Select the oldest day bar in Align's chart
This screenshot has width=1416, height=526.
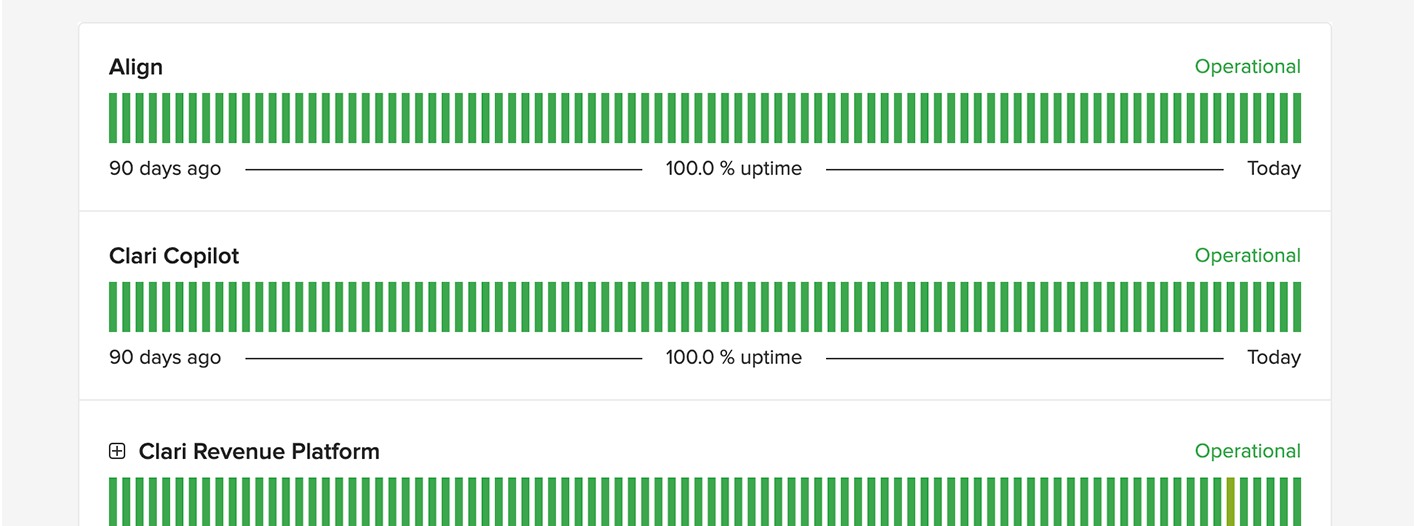pos(113,118)
